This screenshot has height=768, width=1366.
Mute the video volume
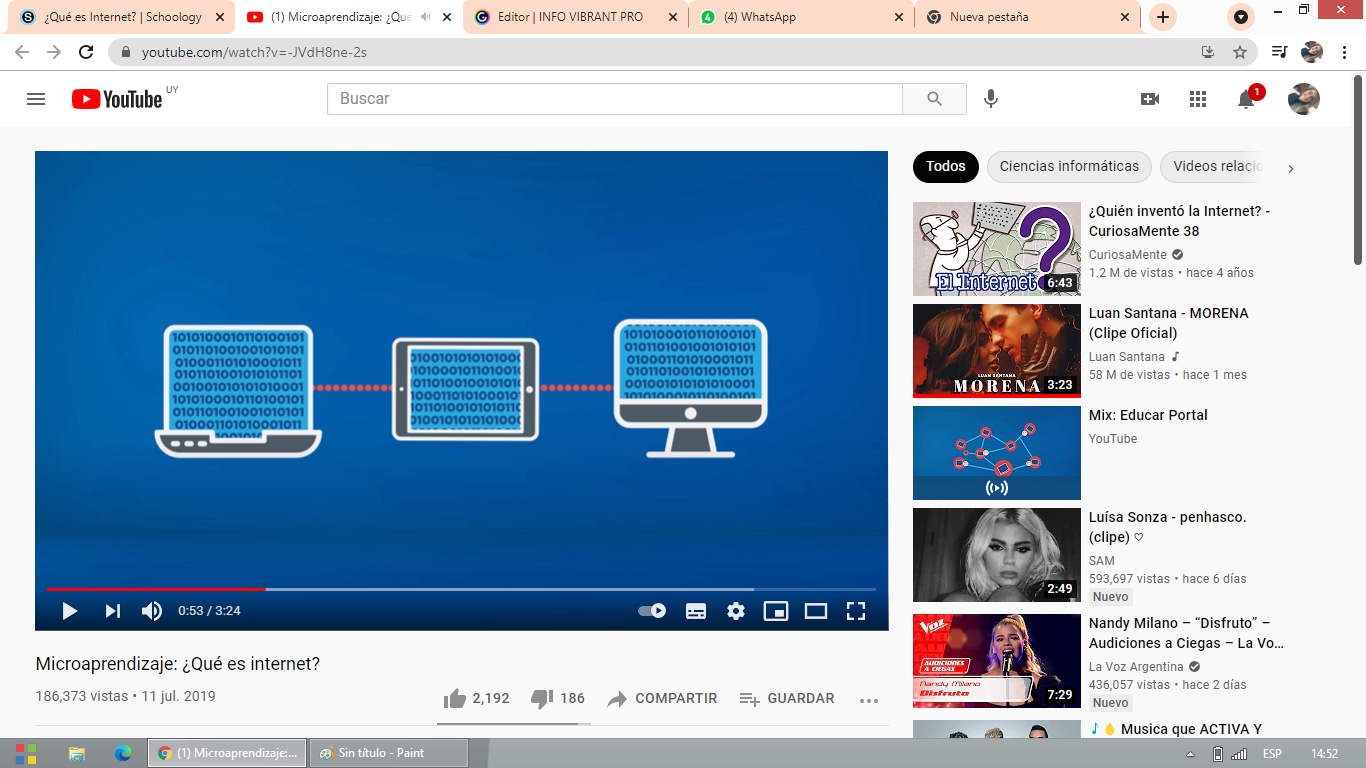(x=152, y=611)
